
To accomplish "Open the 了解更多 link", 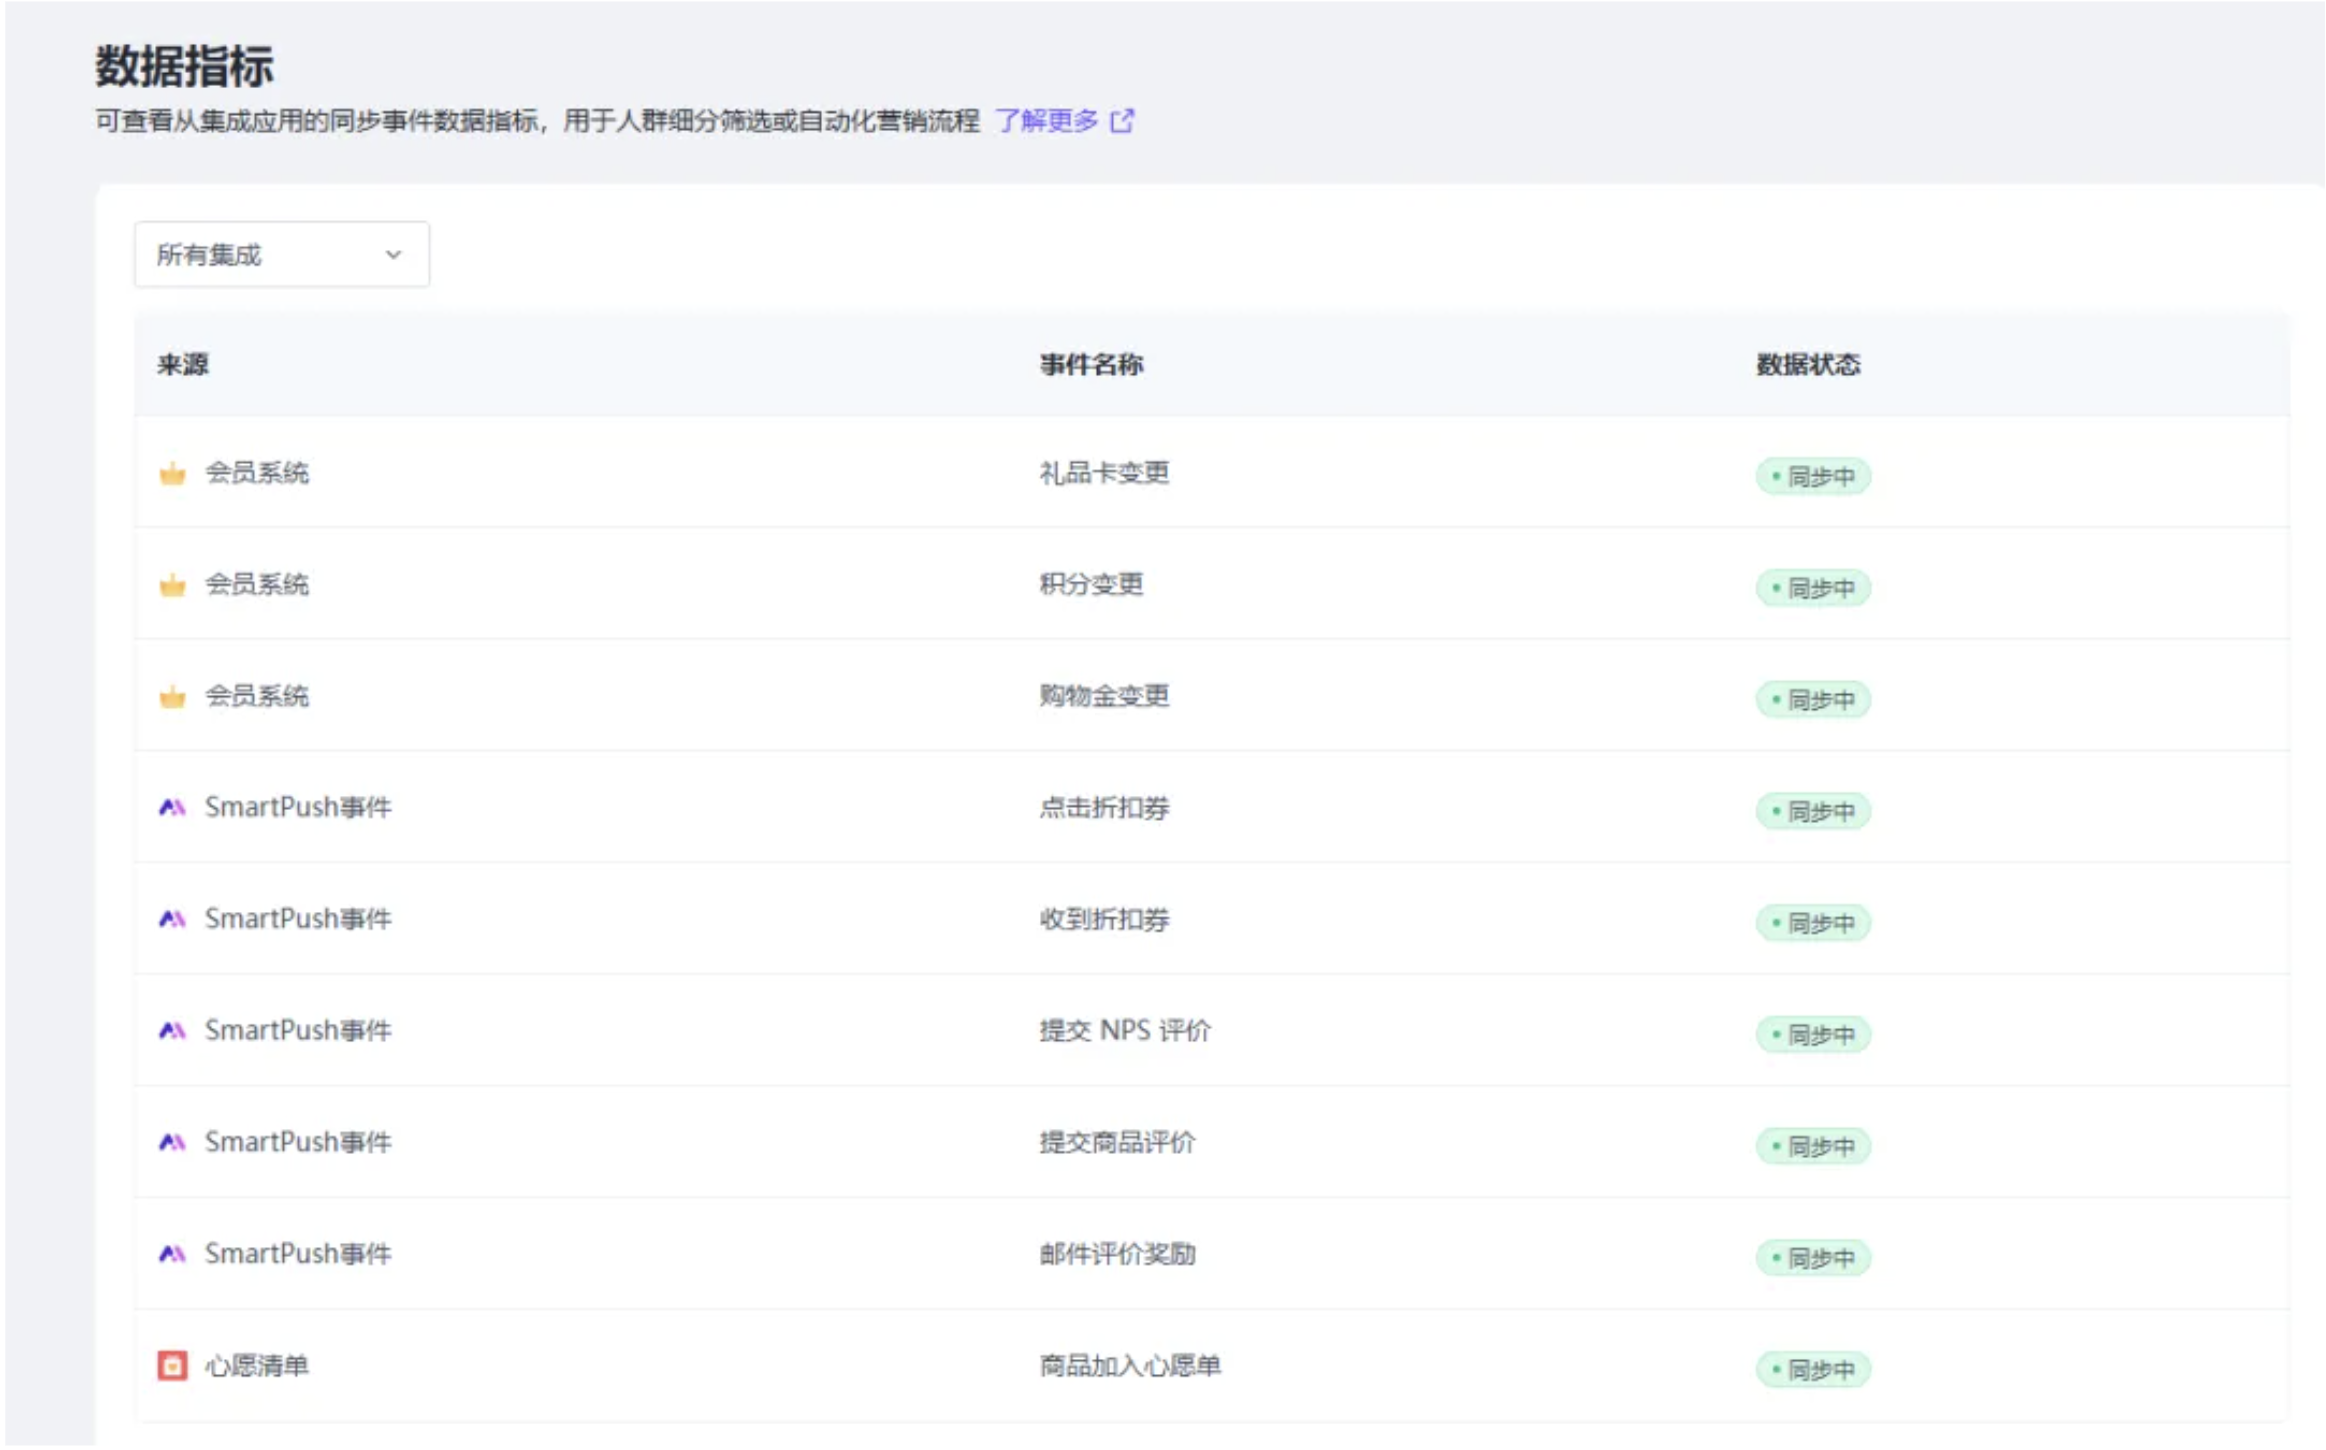I will click(x=1047, y=121).
